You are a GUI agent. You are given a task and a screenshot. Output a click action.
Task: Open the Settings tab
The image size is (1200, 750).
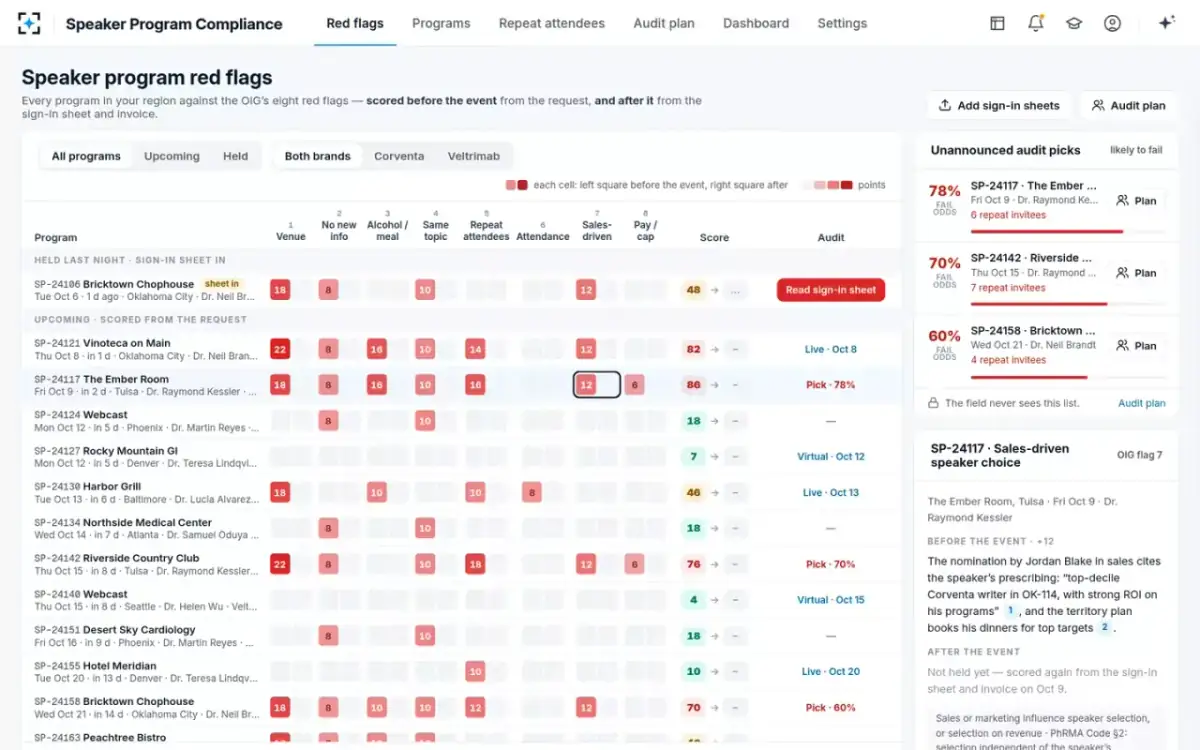[842, 23]
